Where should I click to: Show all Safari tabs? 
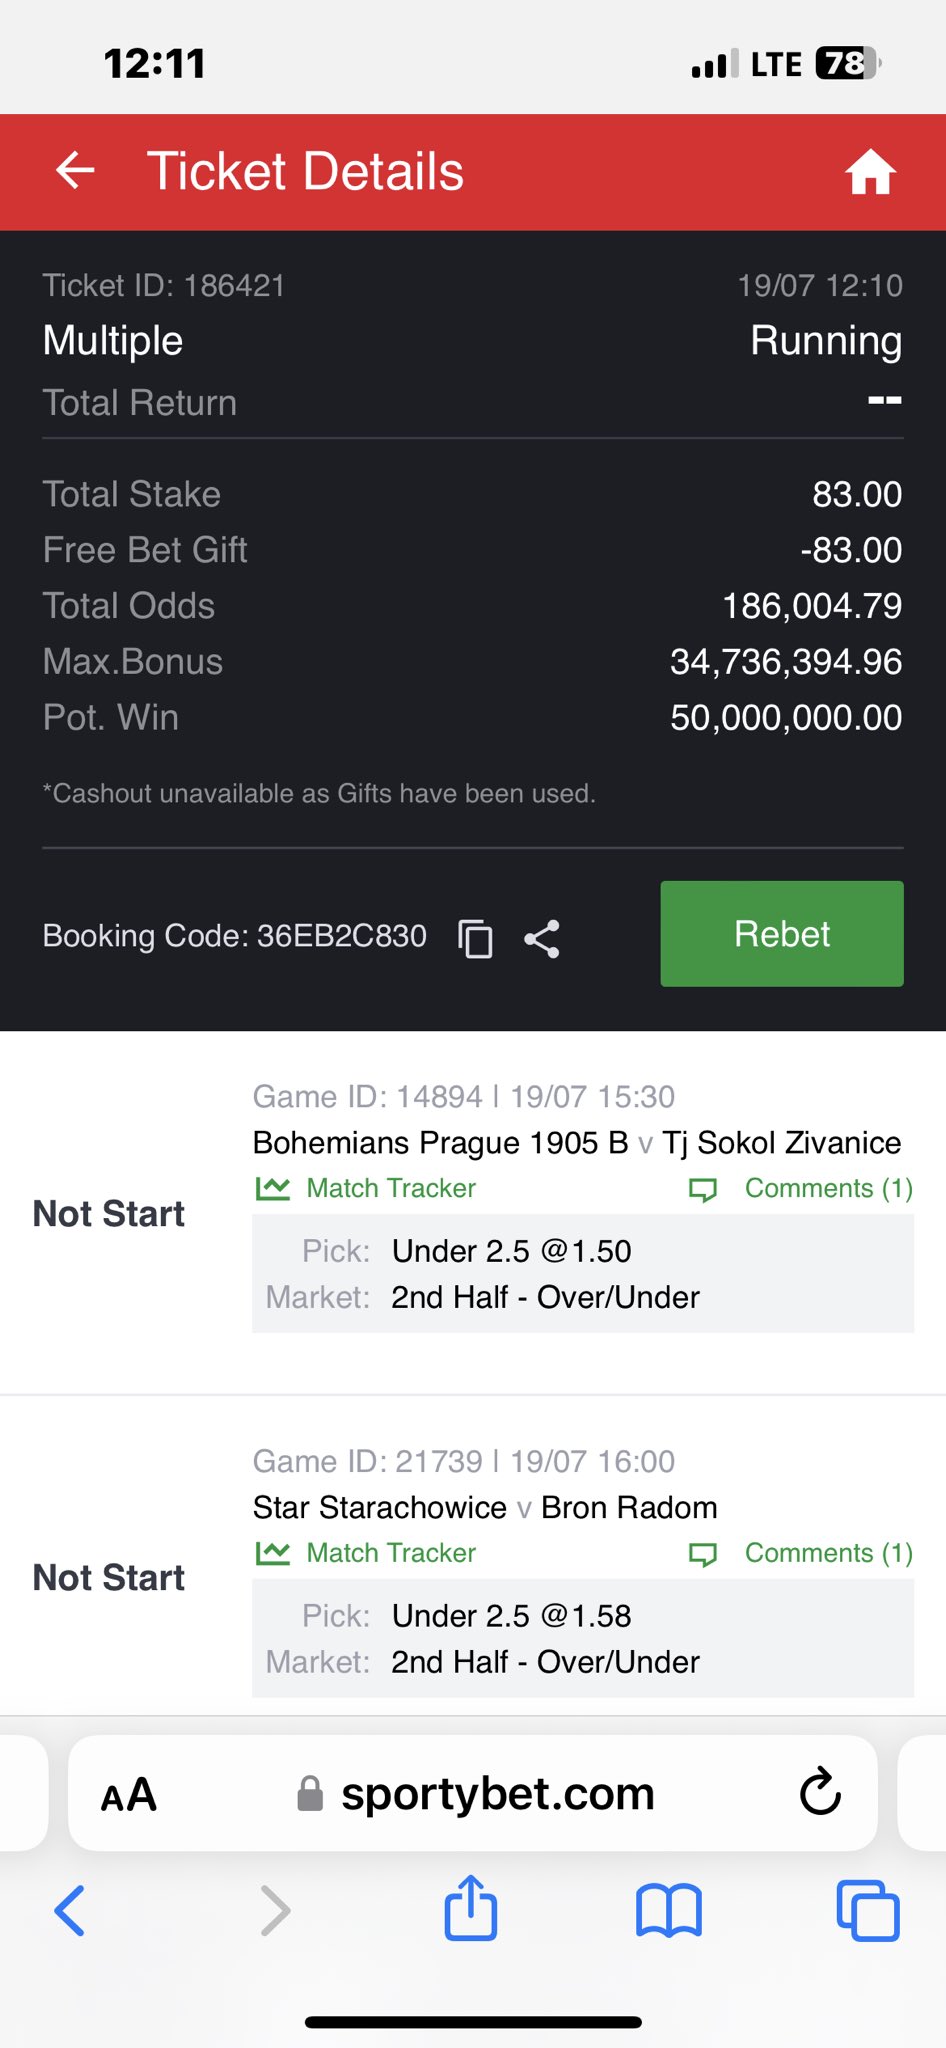point(867,1911)
